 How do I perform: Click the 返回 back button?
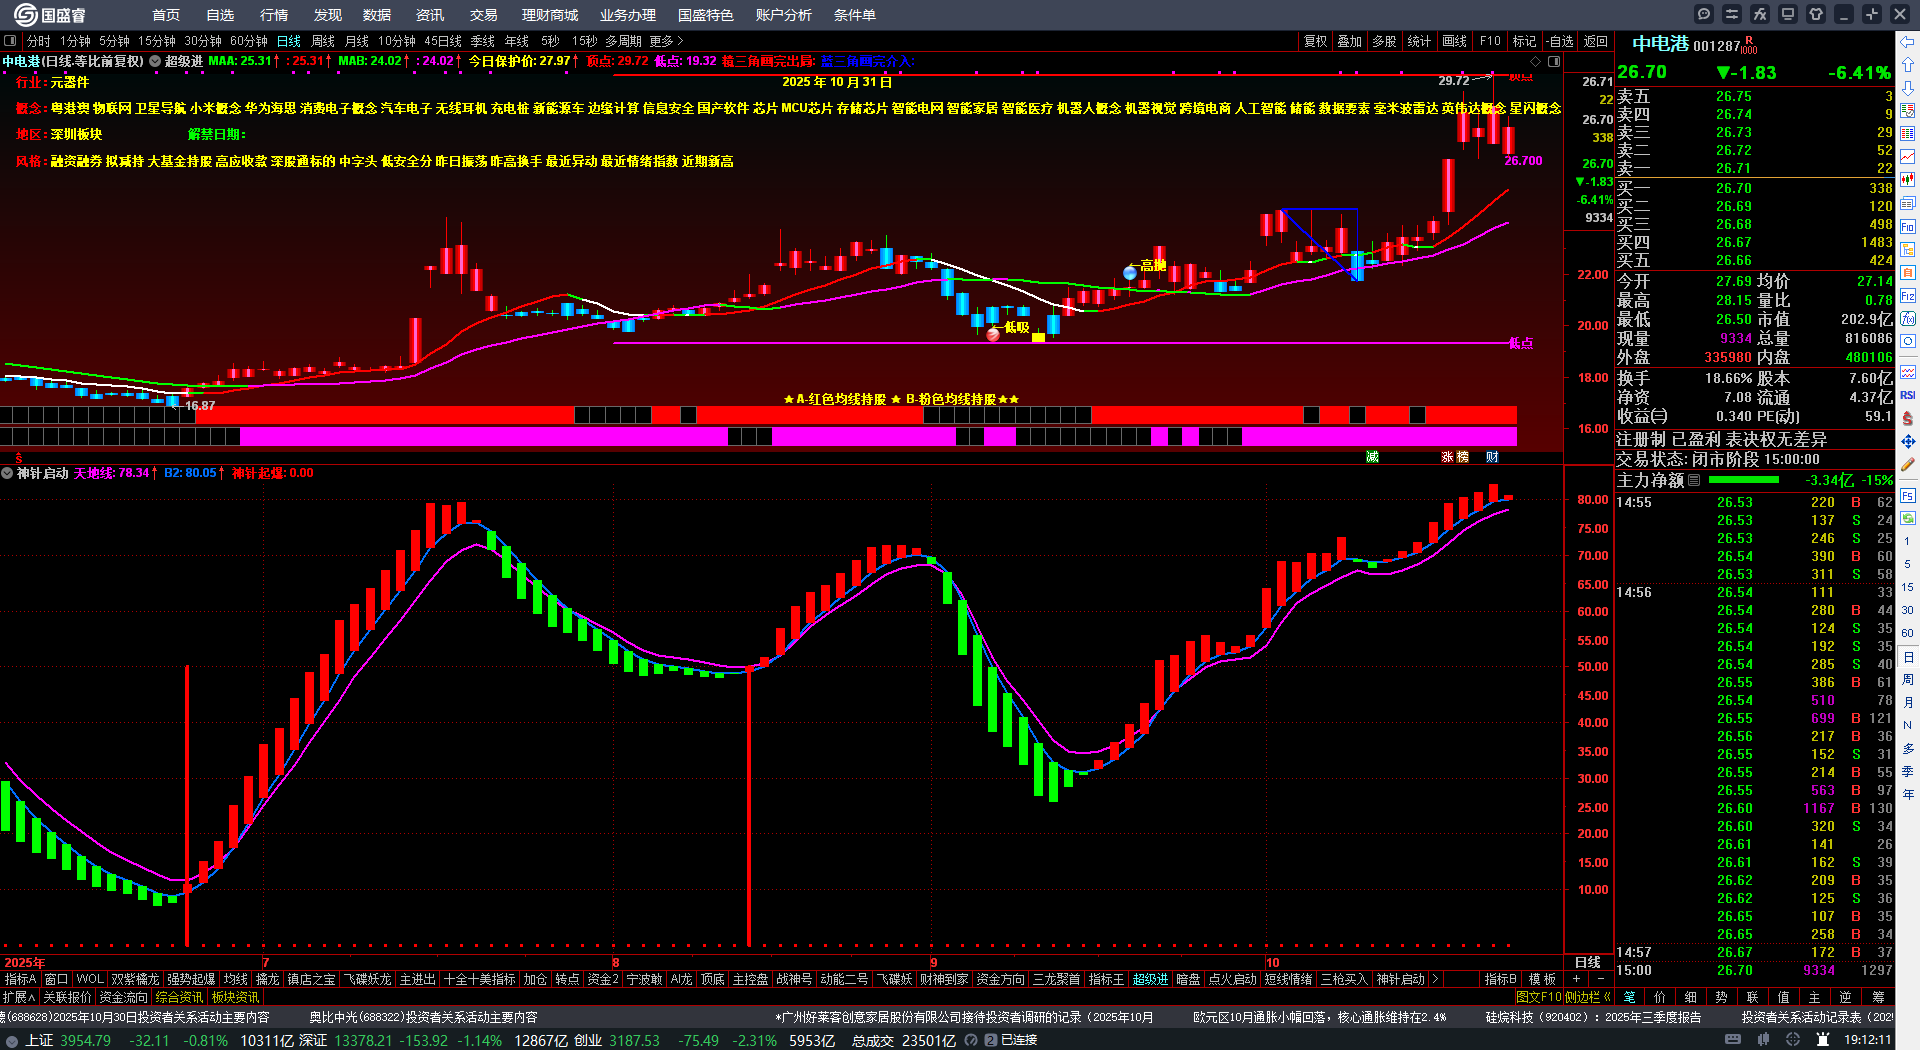1596,41
